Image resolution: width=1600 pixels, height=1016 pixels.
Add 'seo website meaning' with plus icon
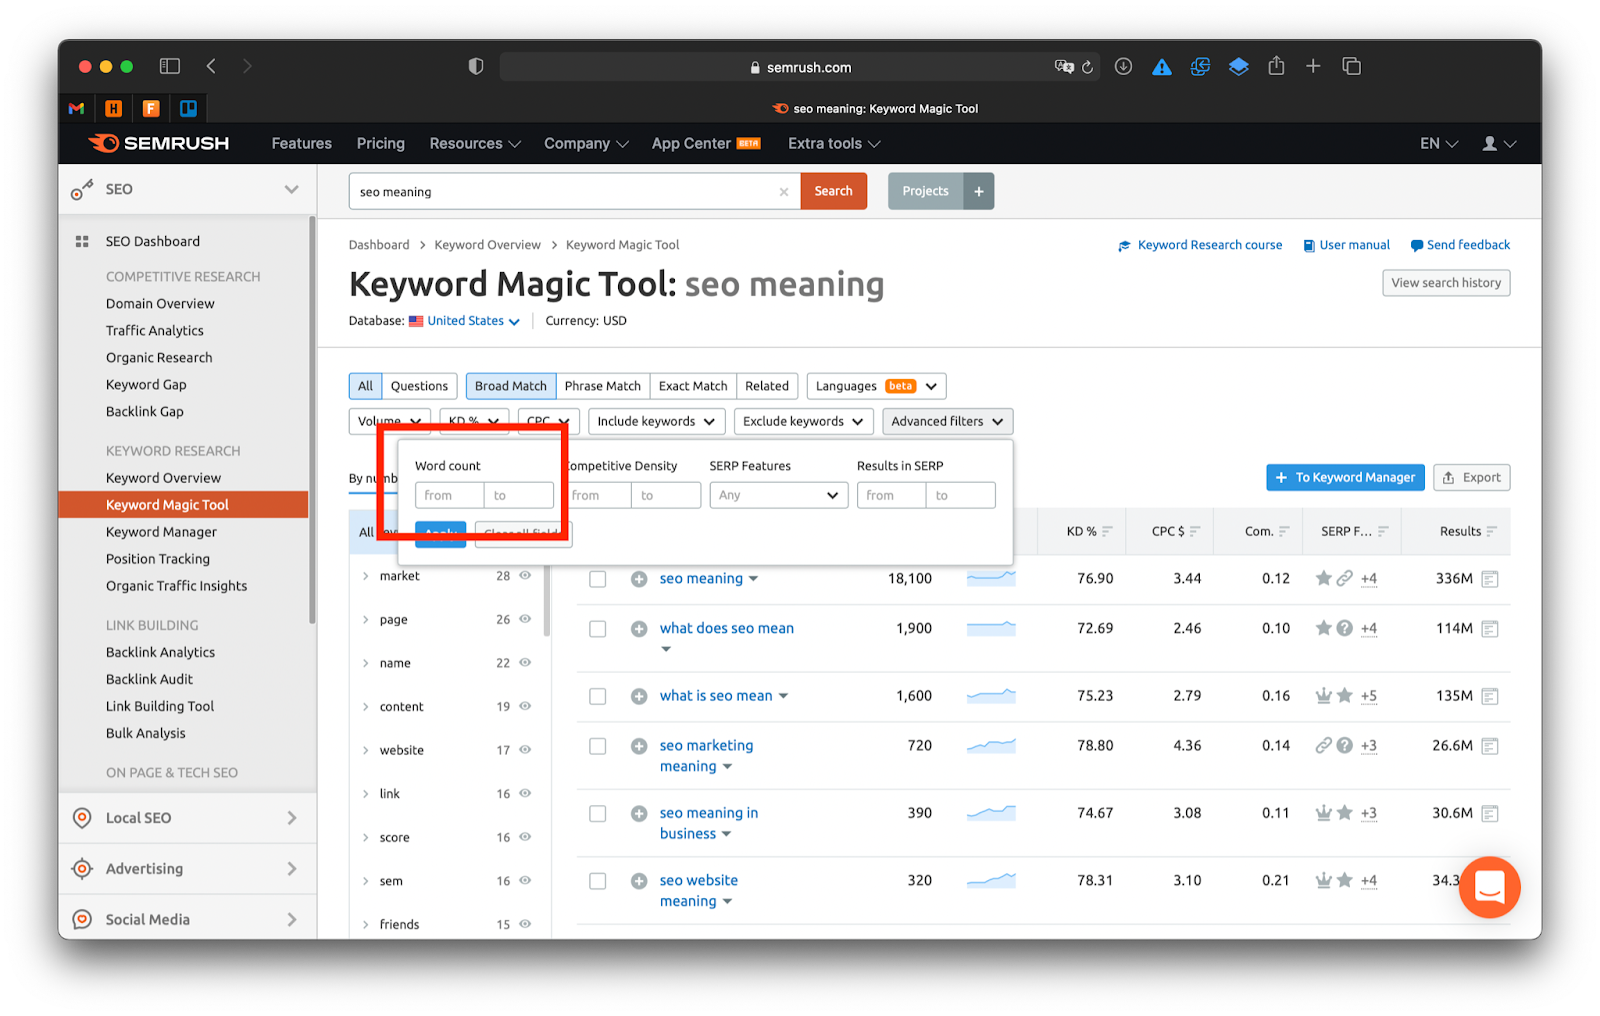pyautogui.click(x=639, y=881)
